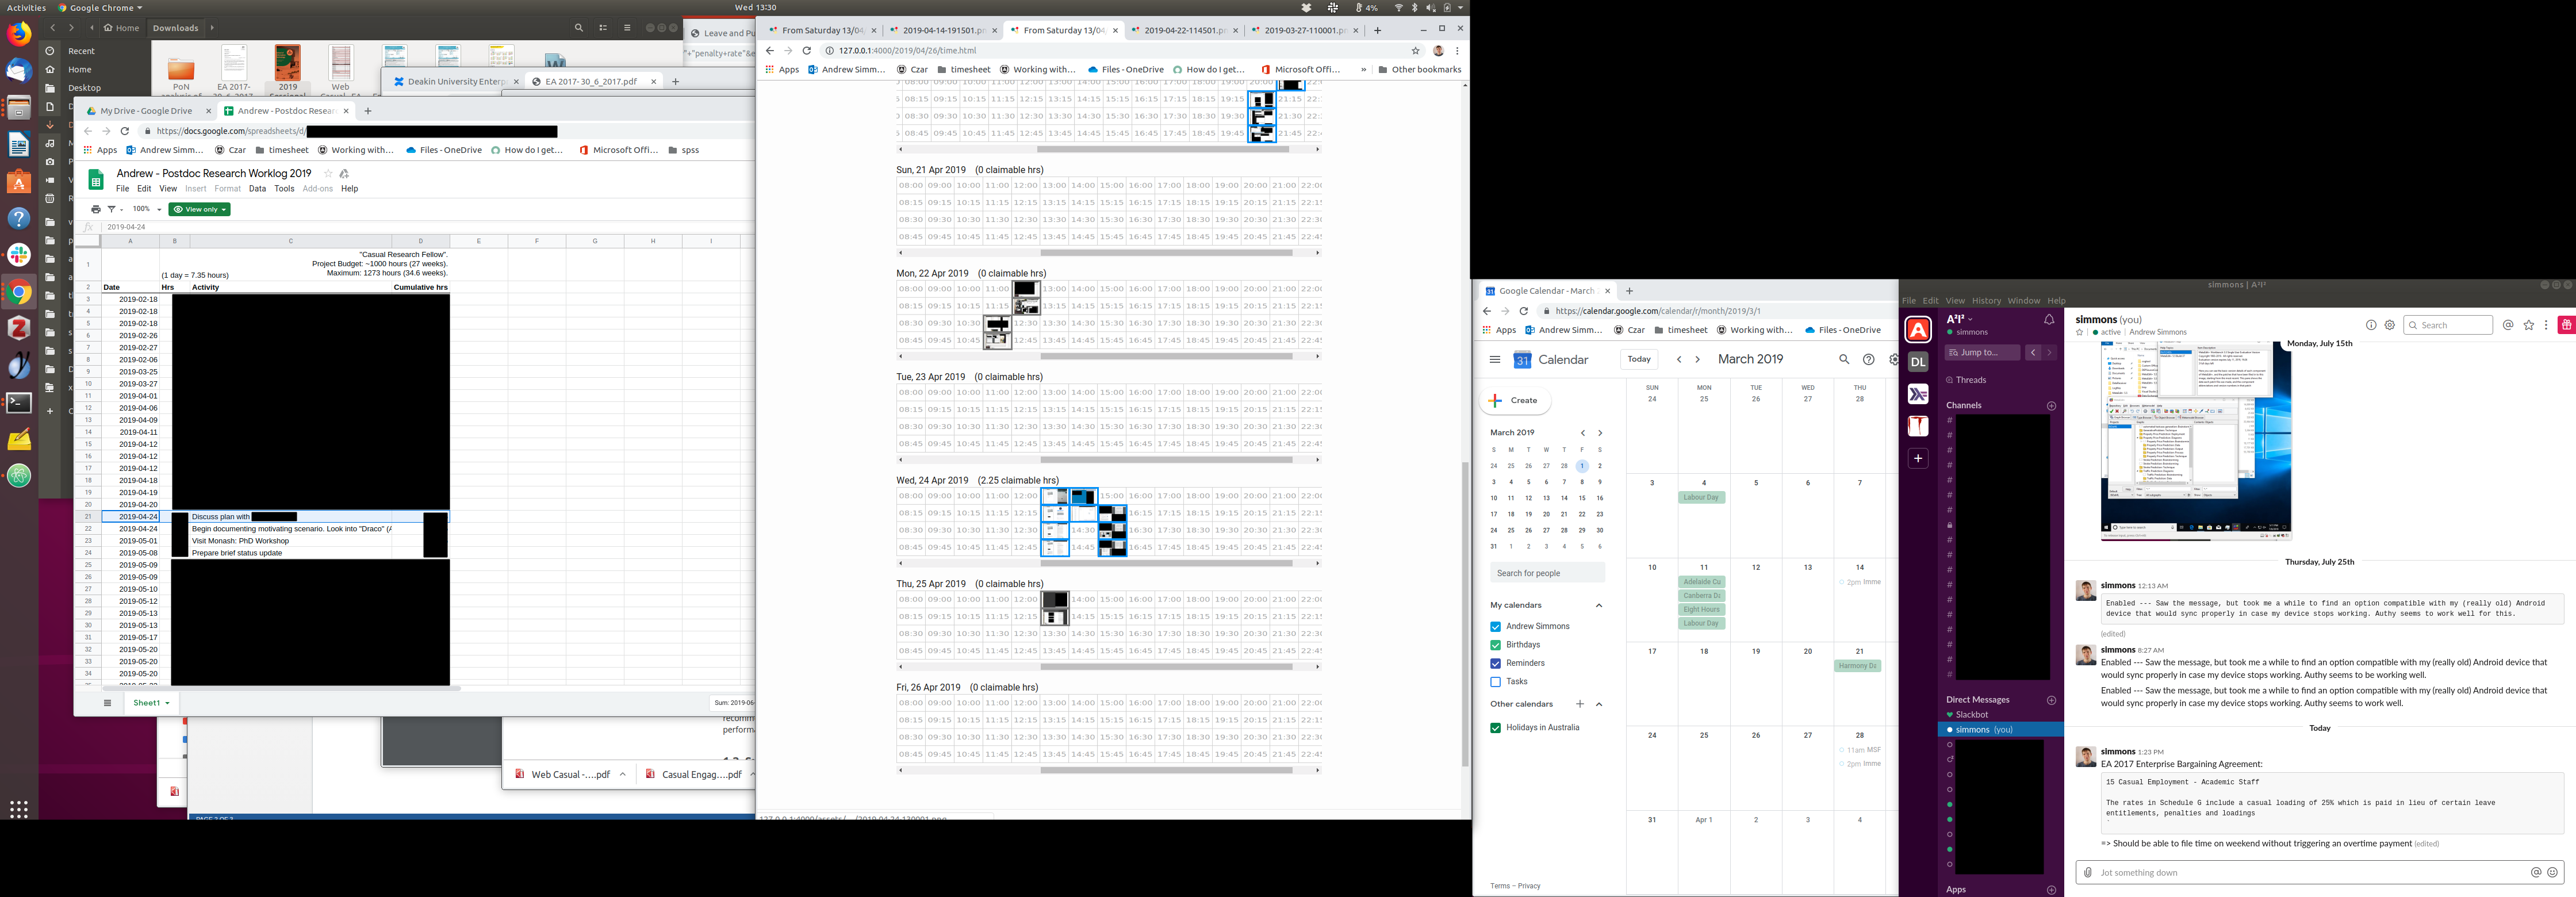The image size is (2576, 897).
Task: Click the Create button in Google Calendar
Action: pyautogui.click(x=1515, y=400)
